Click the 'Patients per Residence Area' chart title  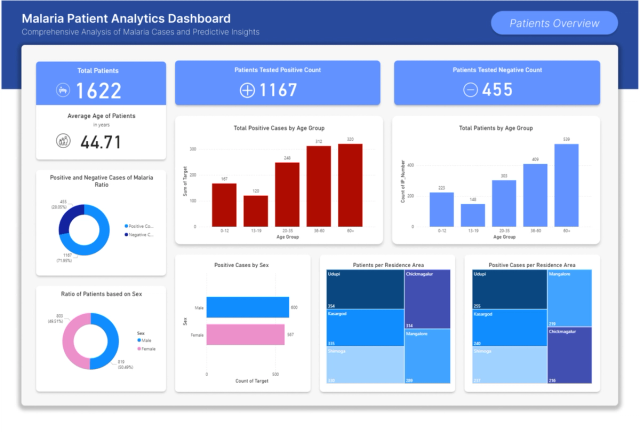(x=388, y=265)
